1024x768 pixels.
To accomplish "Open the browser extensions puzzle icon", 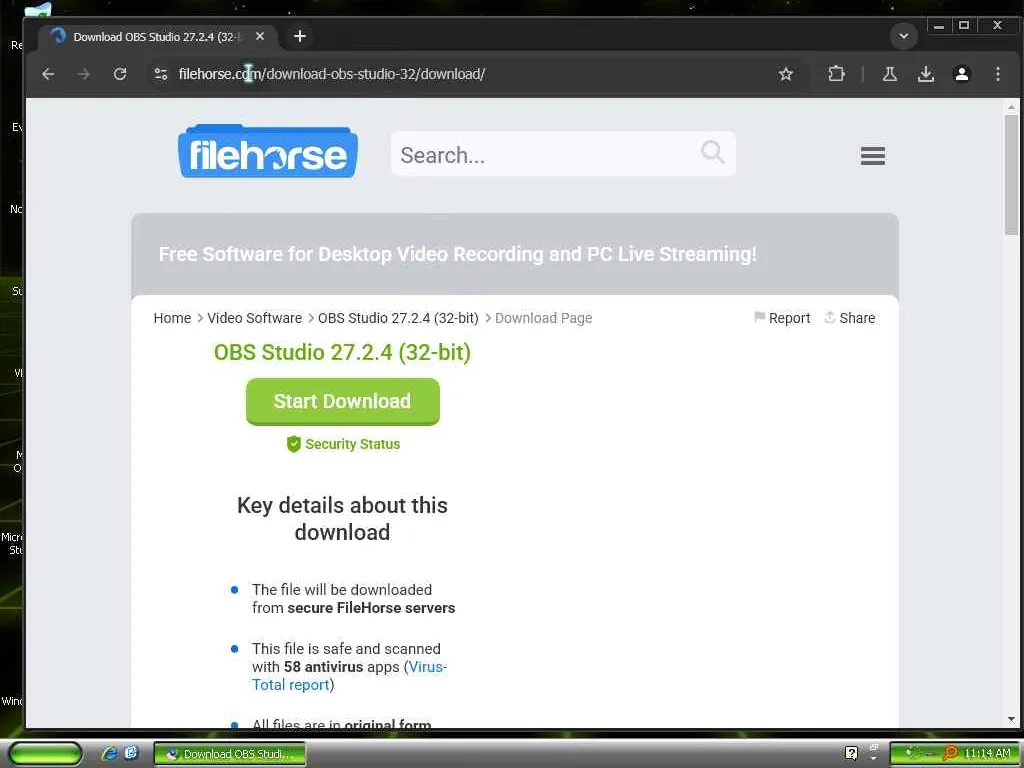I will 836,74.
